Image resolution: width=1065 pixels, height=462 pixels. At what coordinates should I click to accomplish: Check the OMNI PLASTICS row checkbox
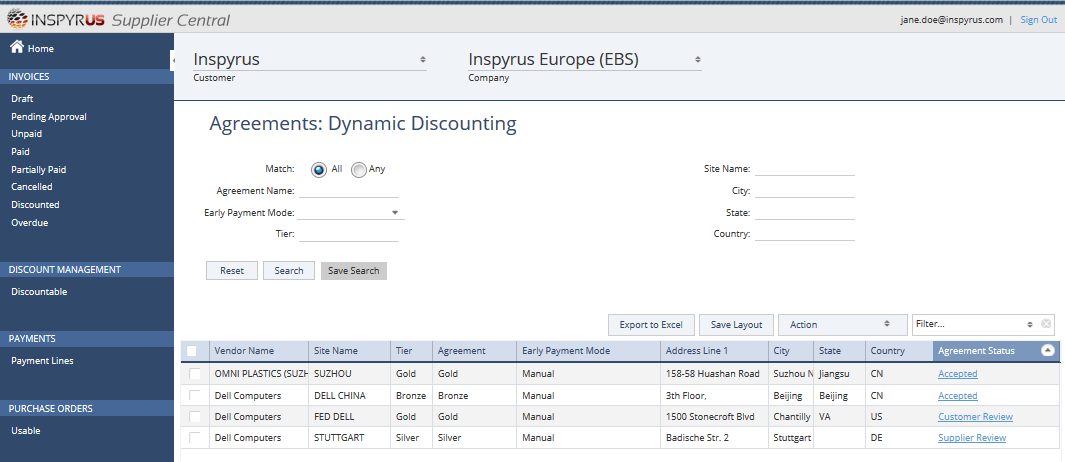click(x=195, y=374)
